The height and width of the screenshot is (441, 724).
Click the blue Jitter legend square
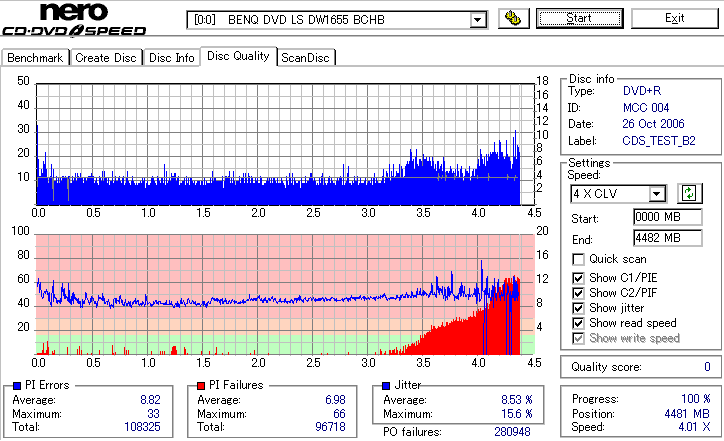click(x=386, y=386)
